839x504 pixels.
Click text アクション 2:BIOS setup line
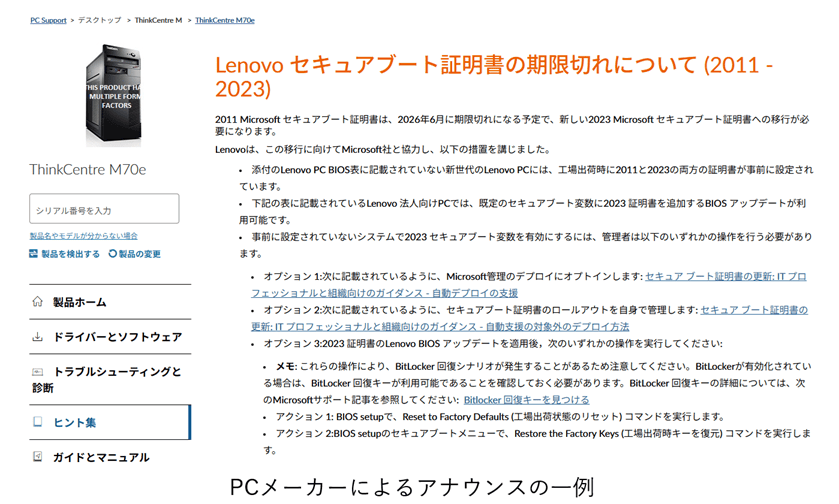[x=537, y=442]
